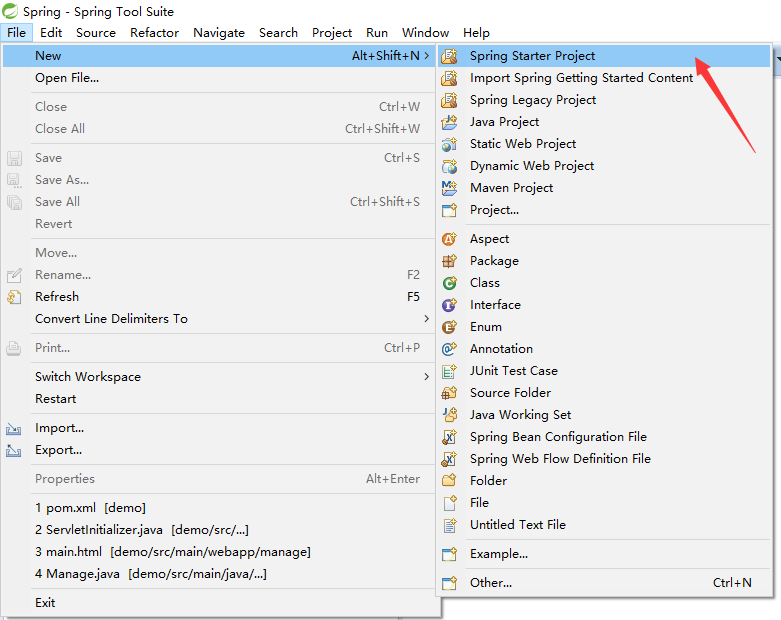Click the Source Folder icon

tap(449, 393)
